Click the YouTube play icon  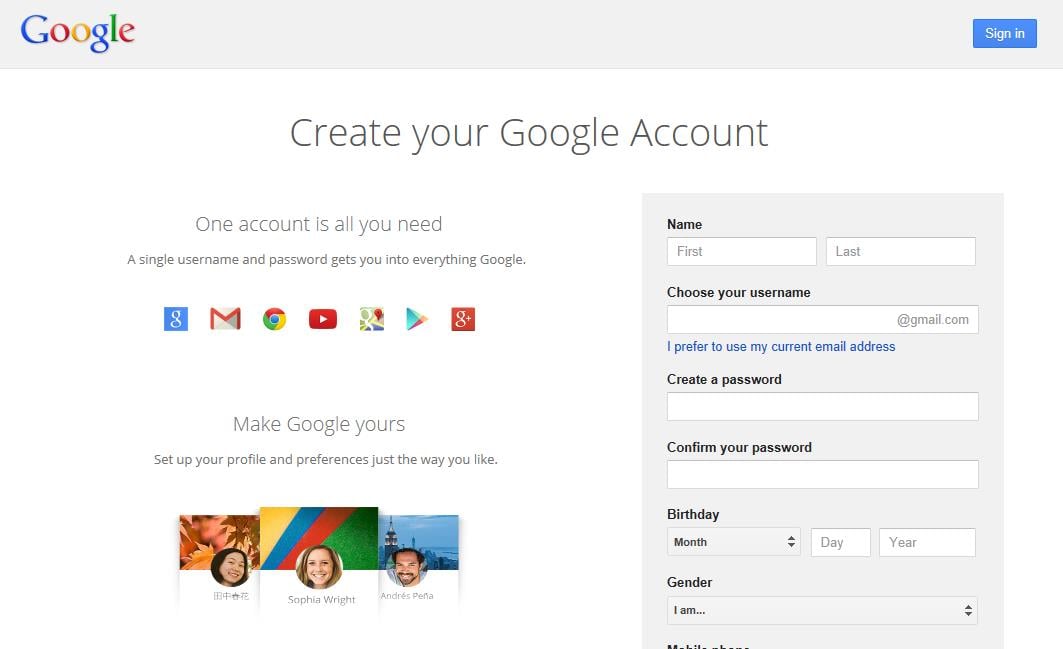pos(323,319)
